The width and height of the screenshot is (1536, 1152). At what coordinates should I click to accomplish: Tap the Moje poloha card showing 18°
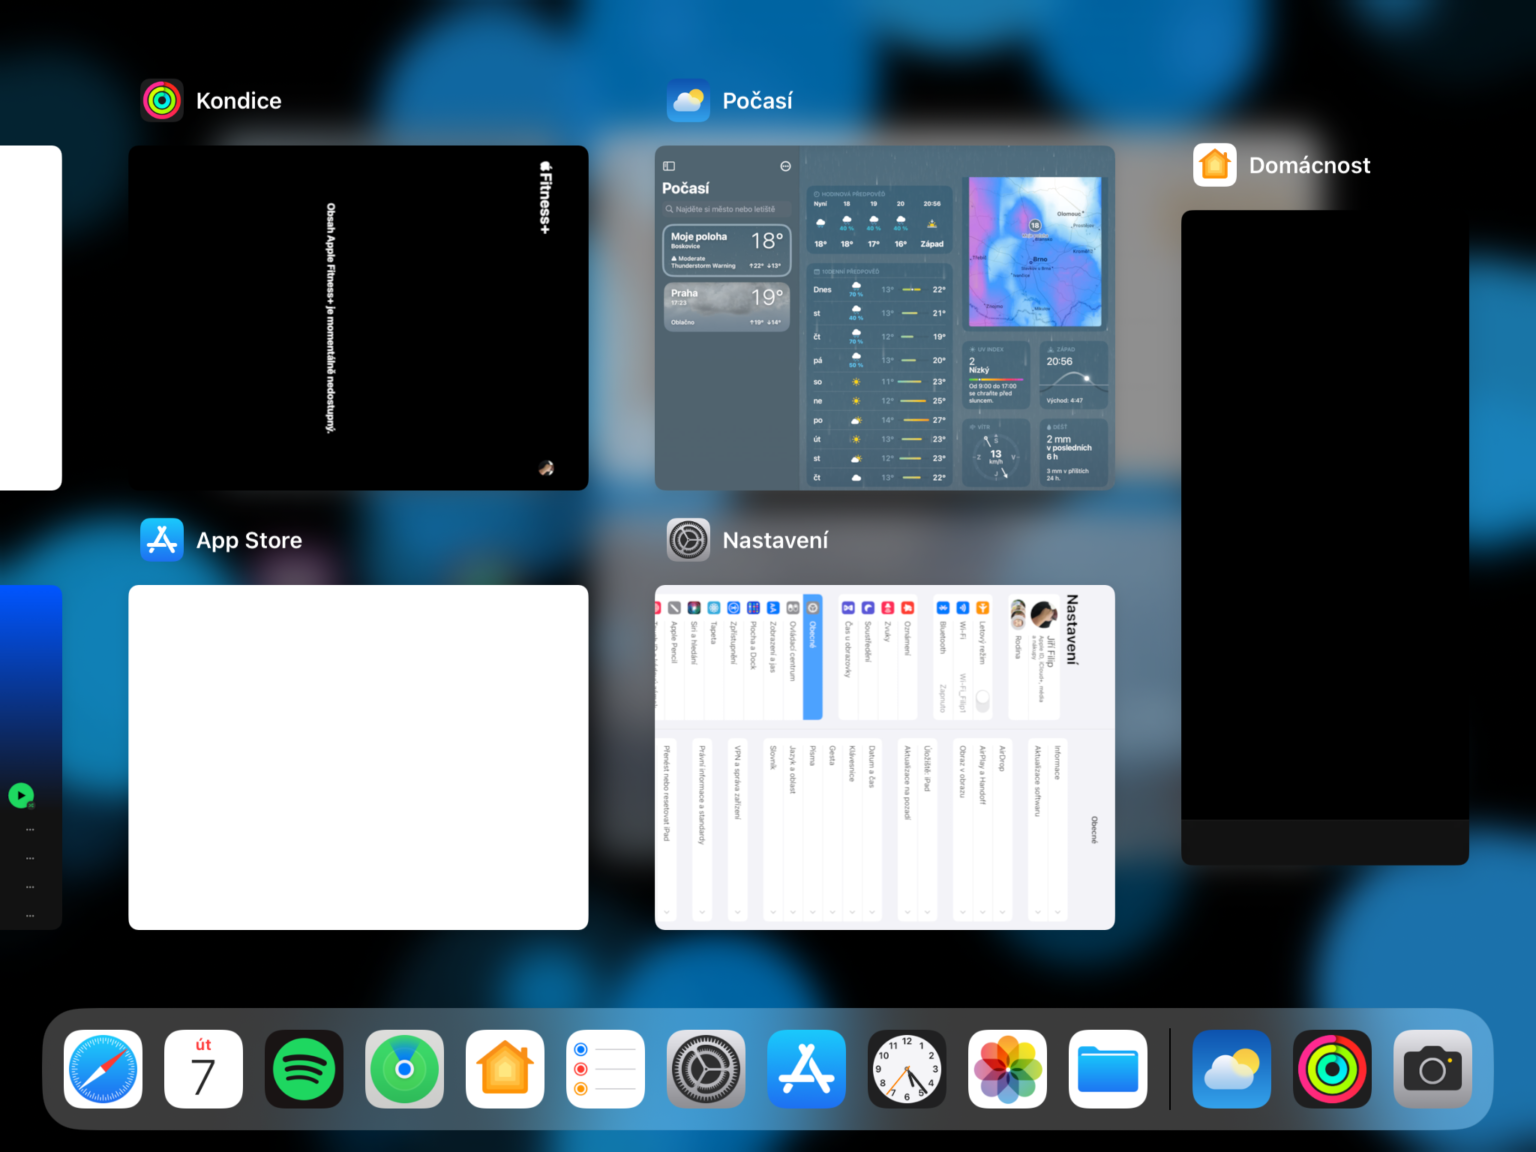click(727, 251)
